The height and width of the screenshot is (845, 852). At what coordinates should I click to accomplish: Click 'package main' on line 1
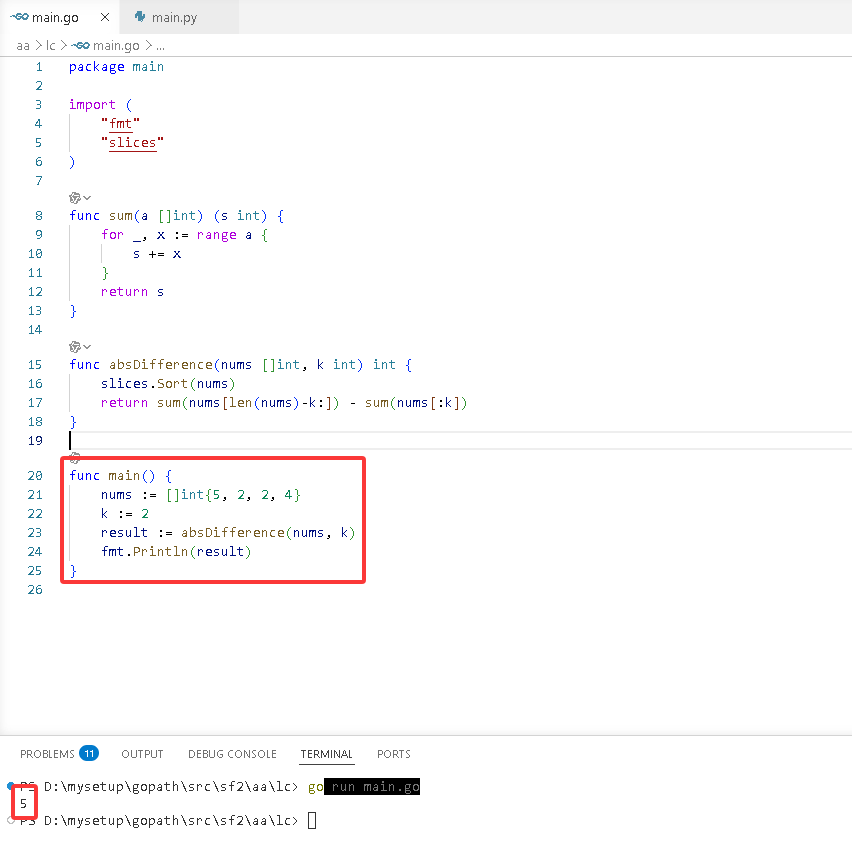point(116,67)
